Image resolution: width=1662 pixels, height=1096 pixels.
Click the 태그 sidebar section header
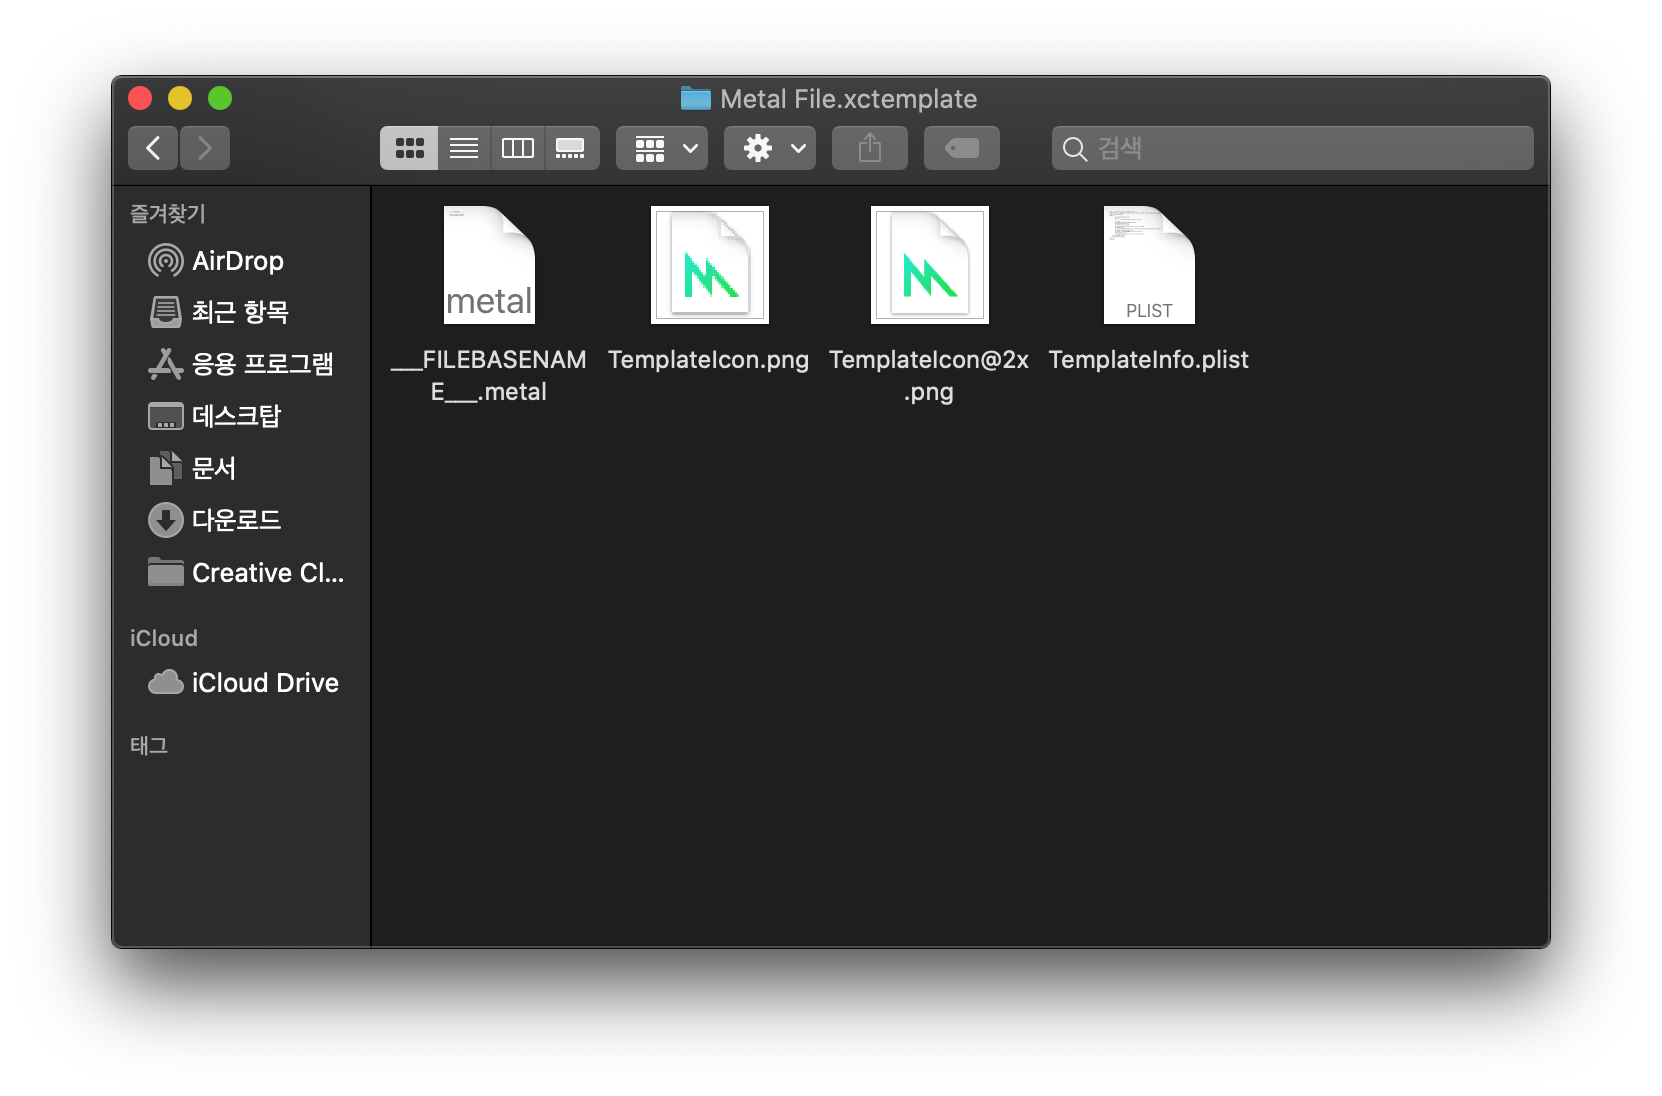click(149, 746)
